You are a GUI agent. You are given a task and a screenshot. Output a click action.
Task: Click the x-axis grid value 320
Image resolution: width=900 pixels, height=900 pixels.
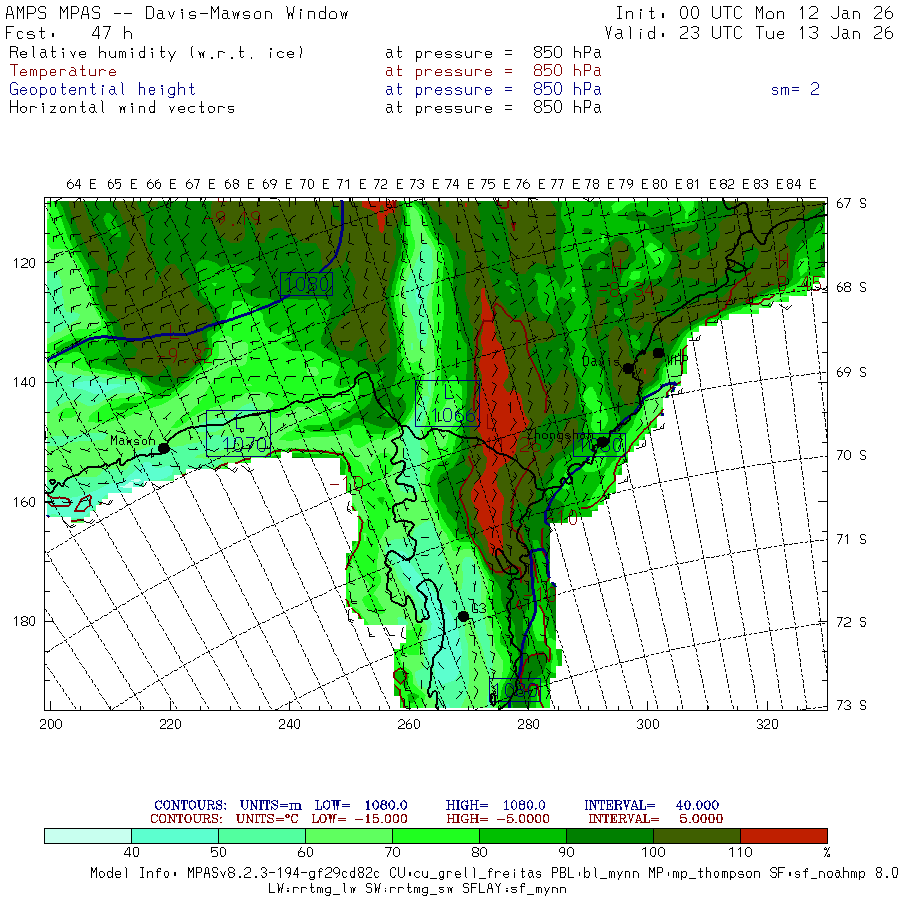coord(767,724)
